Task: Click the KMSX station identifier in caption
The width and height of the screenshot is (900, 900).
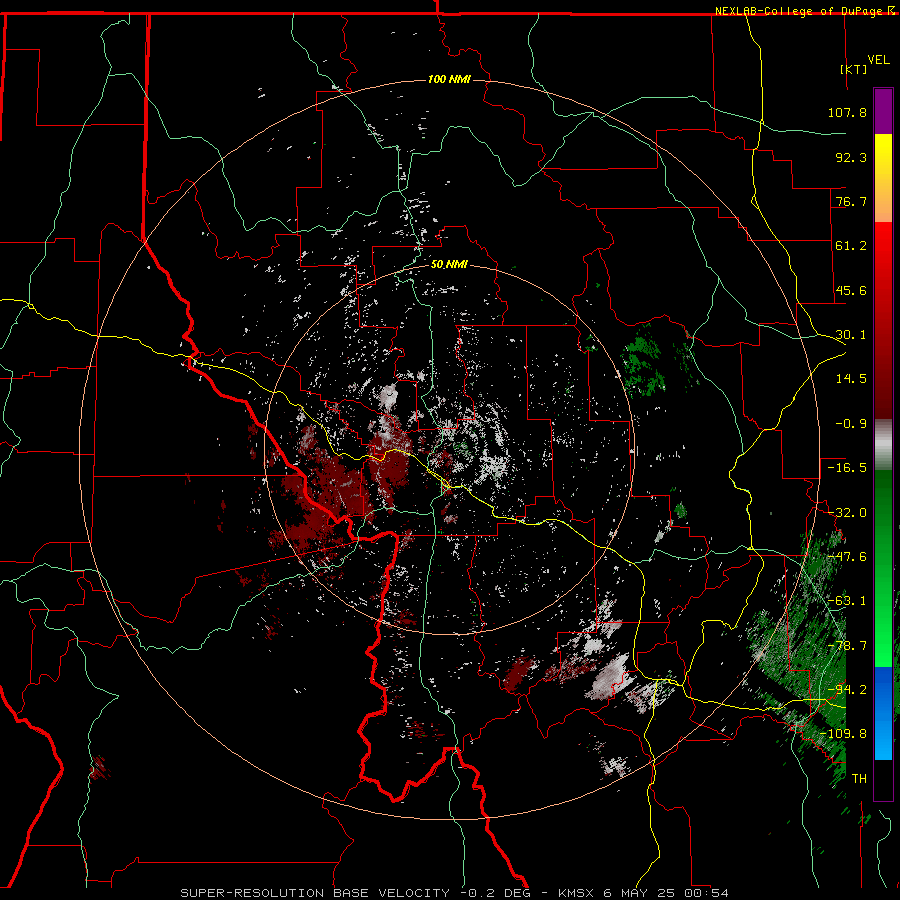Action: [x=576, y=893]
